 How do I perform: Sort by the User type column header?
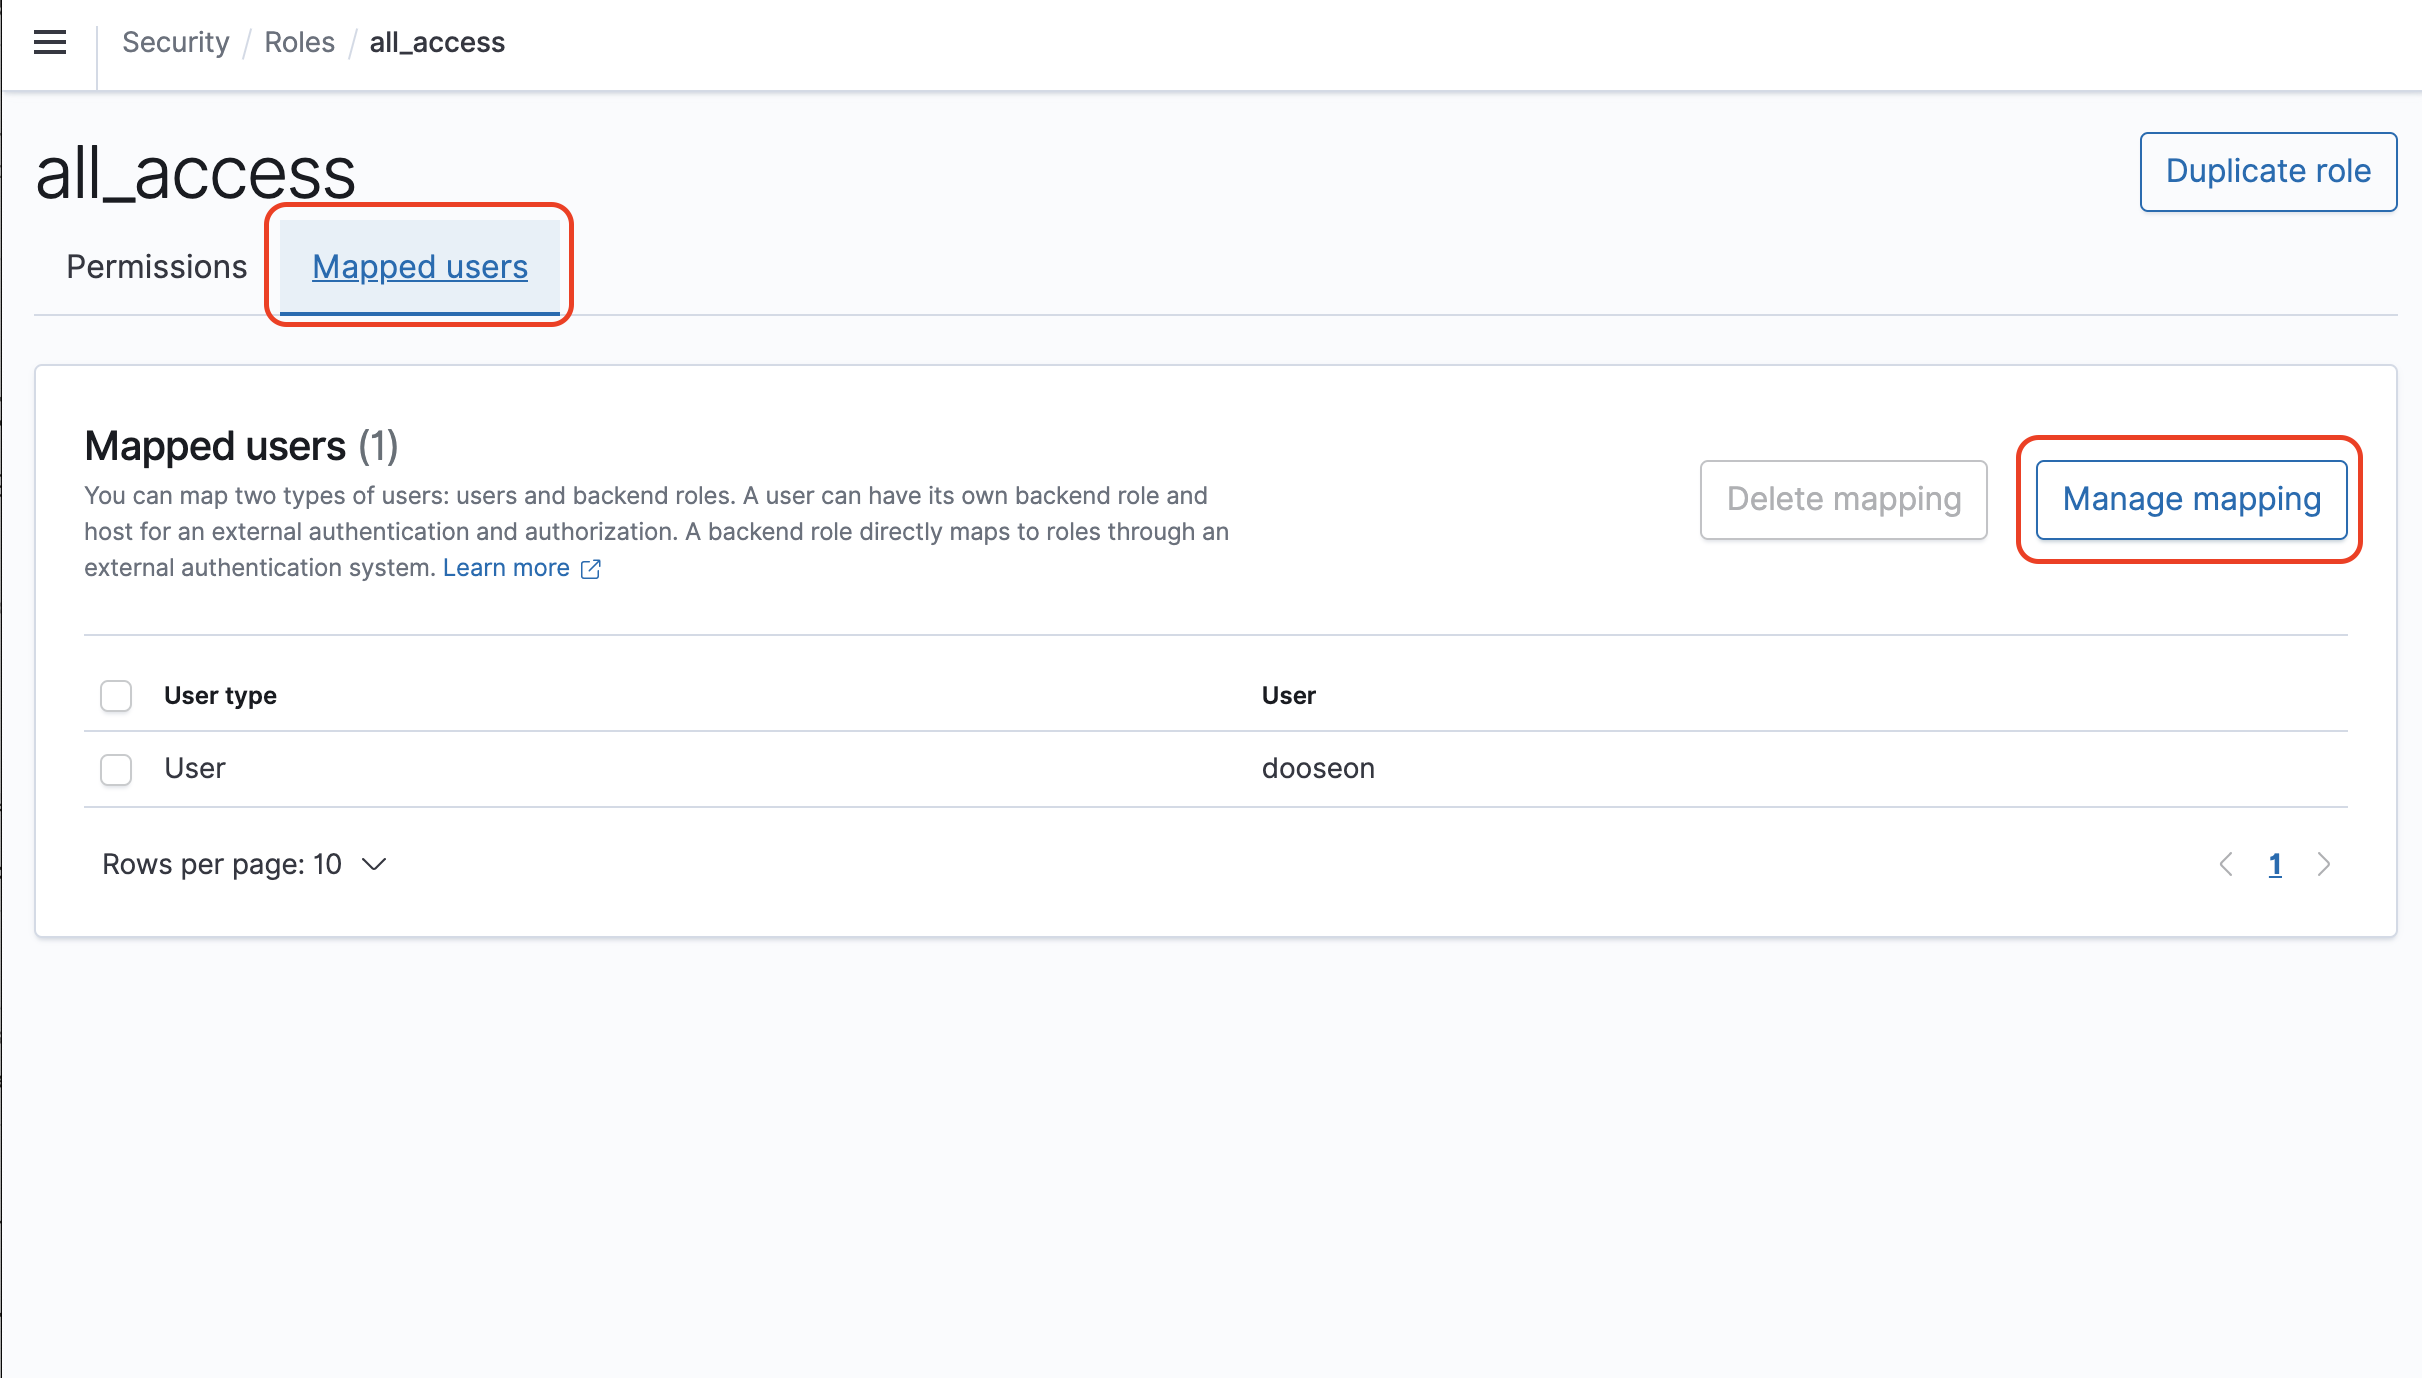(220, 695)
